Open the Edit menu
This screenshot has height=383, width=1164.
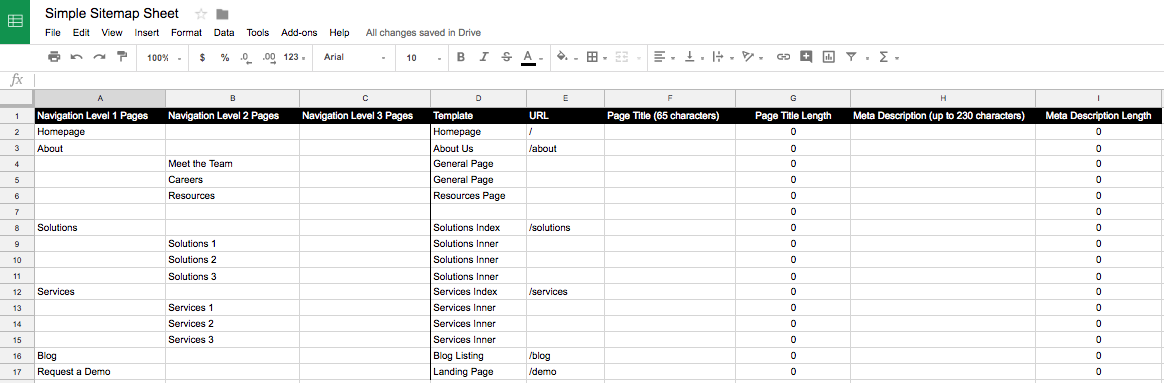[81, 33]
